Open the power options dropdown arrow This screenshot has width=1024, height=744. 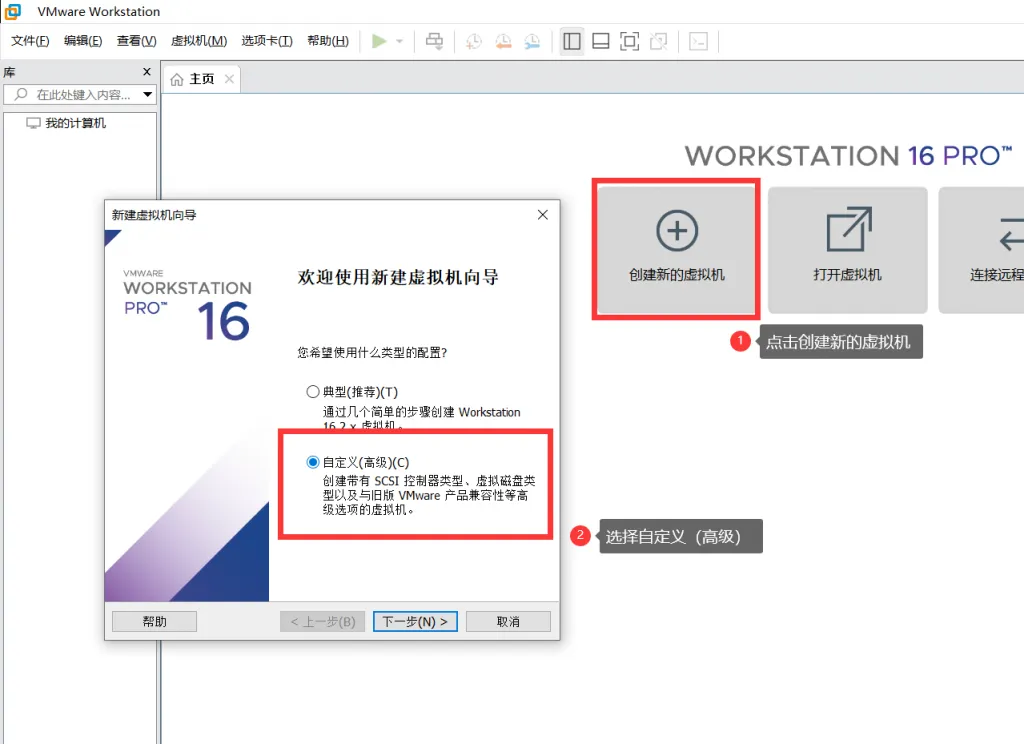pyautogui.click(x=400, y=41)
